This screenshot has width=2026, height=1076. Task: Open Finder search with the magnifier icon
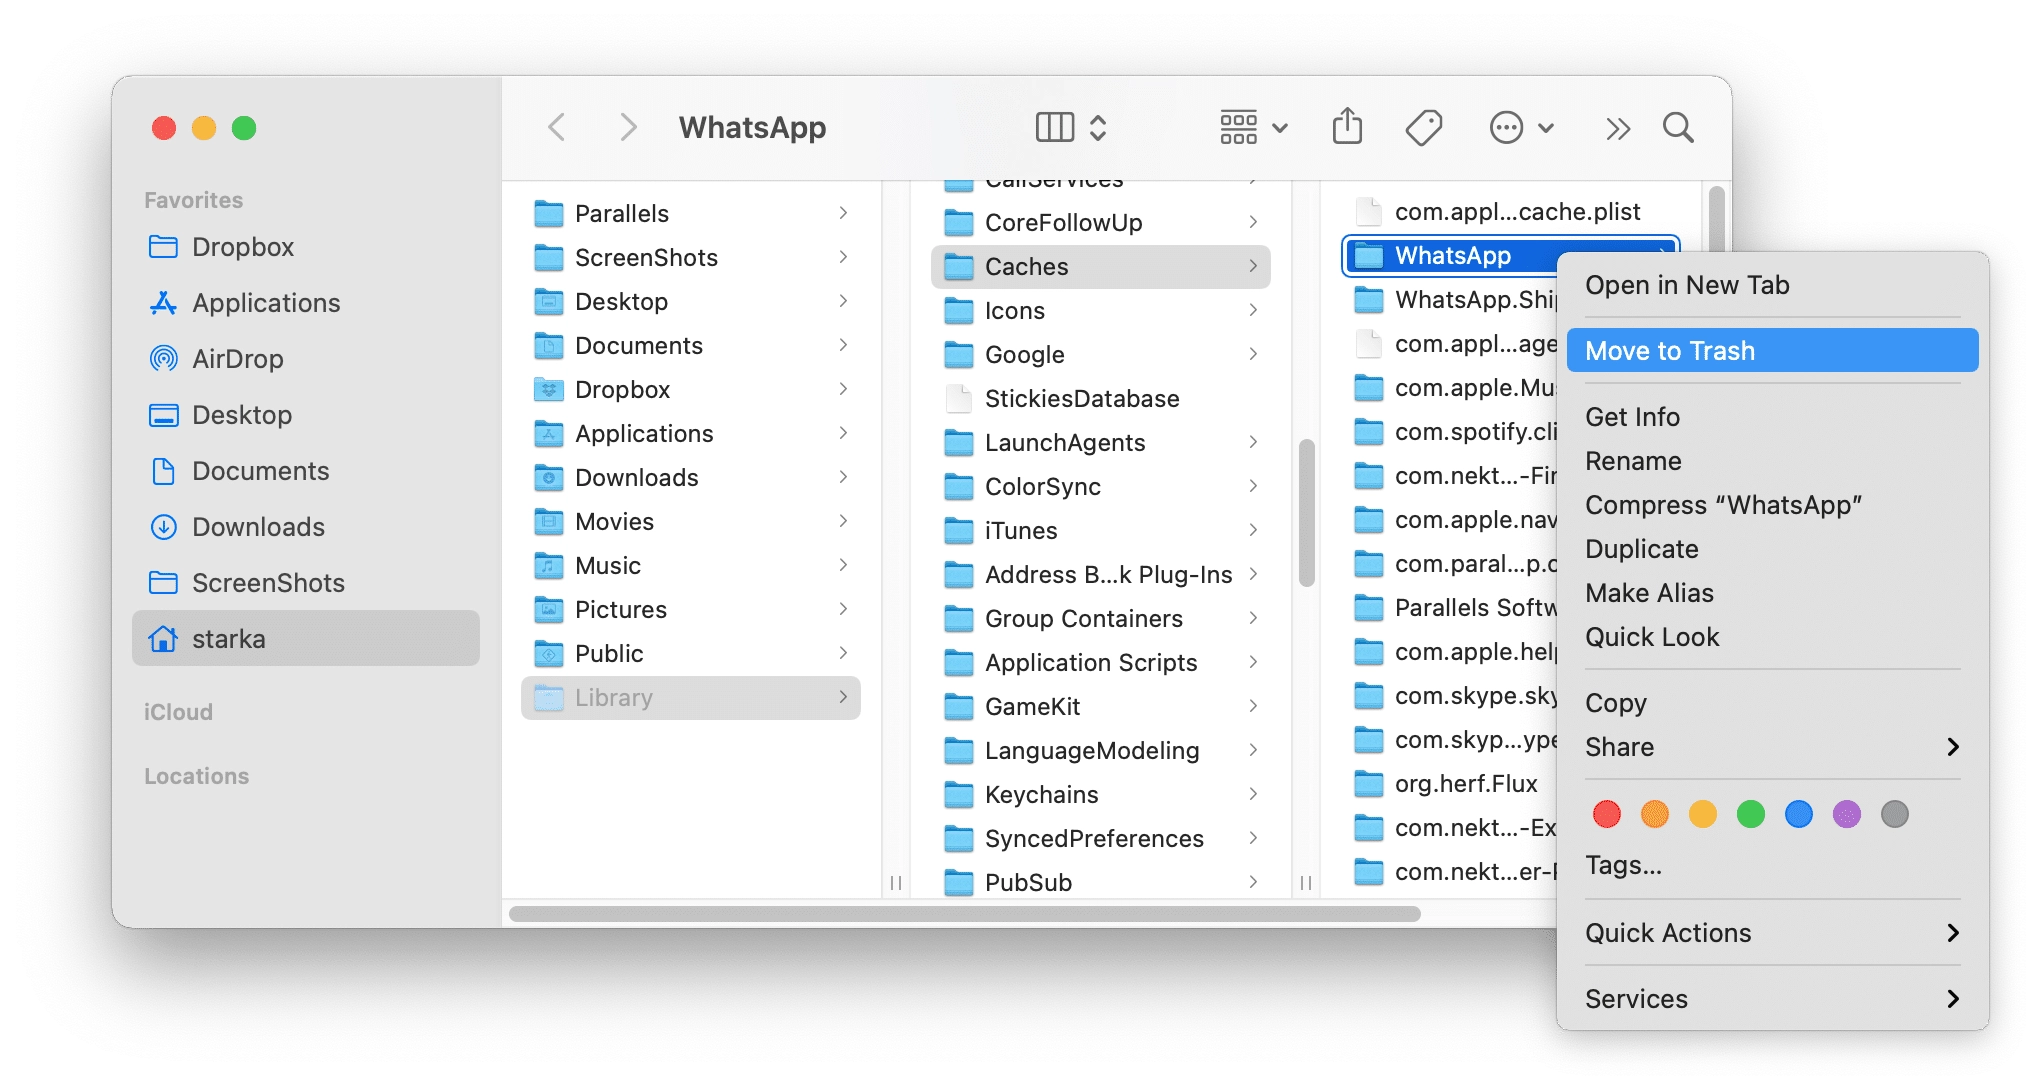[1678, 127]
